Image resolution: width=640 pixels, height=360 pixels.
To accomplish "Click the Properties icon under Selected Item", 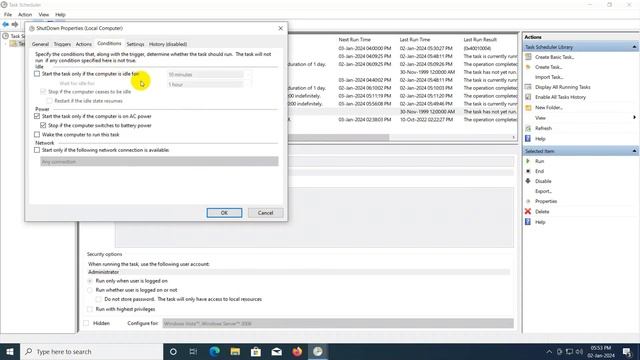I will [528, 201].
